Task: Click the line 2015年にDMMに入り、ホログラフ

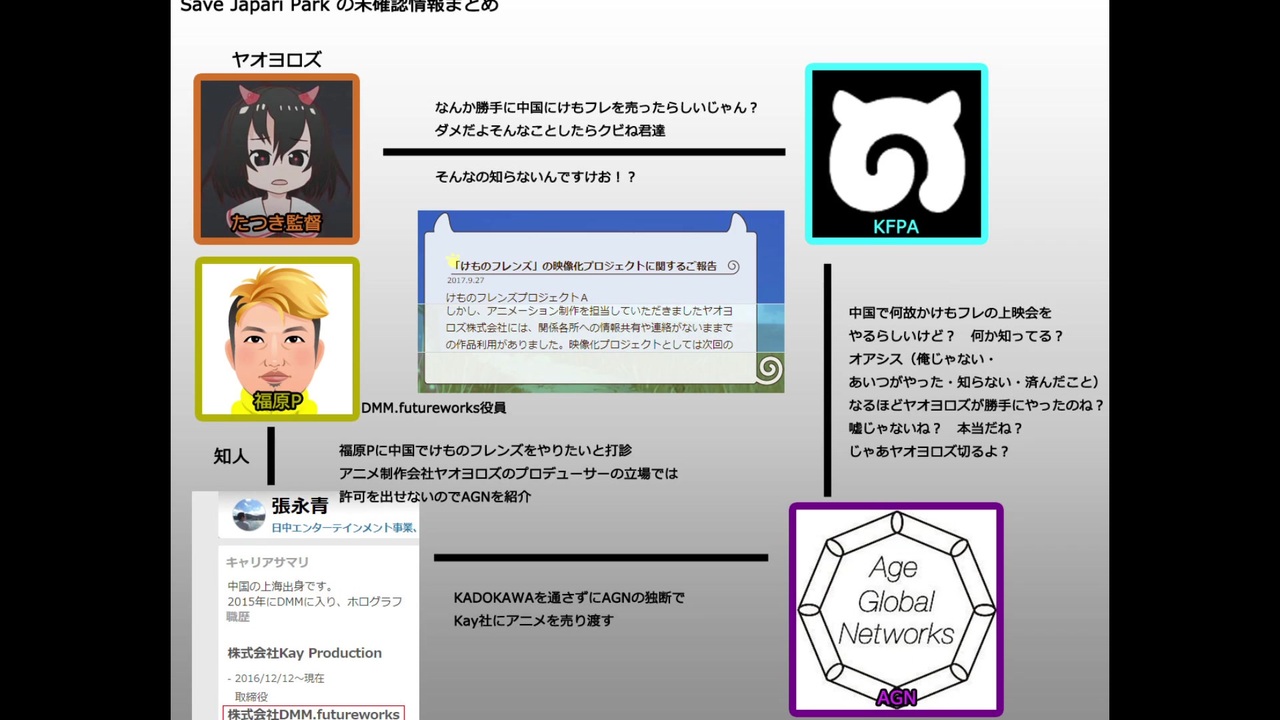Action: coord(315,602)
